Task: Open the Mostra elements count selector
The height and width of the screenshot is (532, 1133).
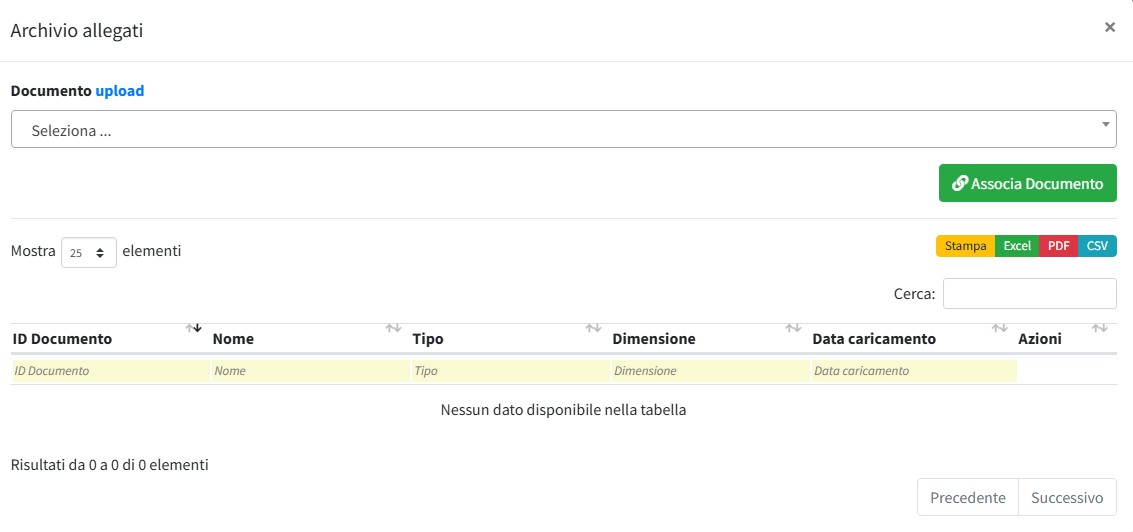Action: pos(89,253)
